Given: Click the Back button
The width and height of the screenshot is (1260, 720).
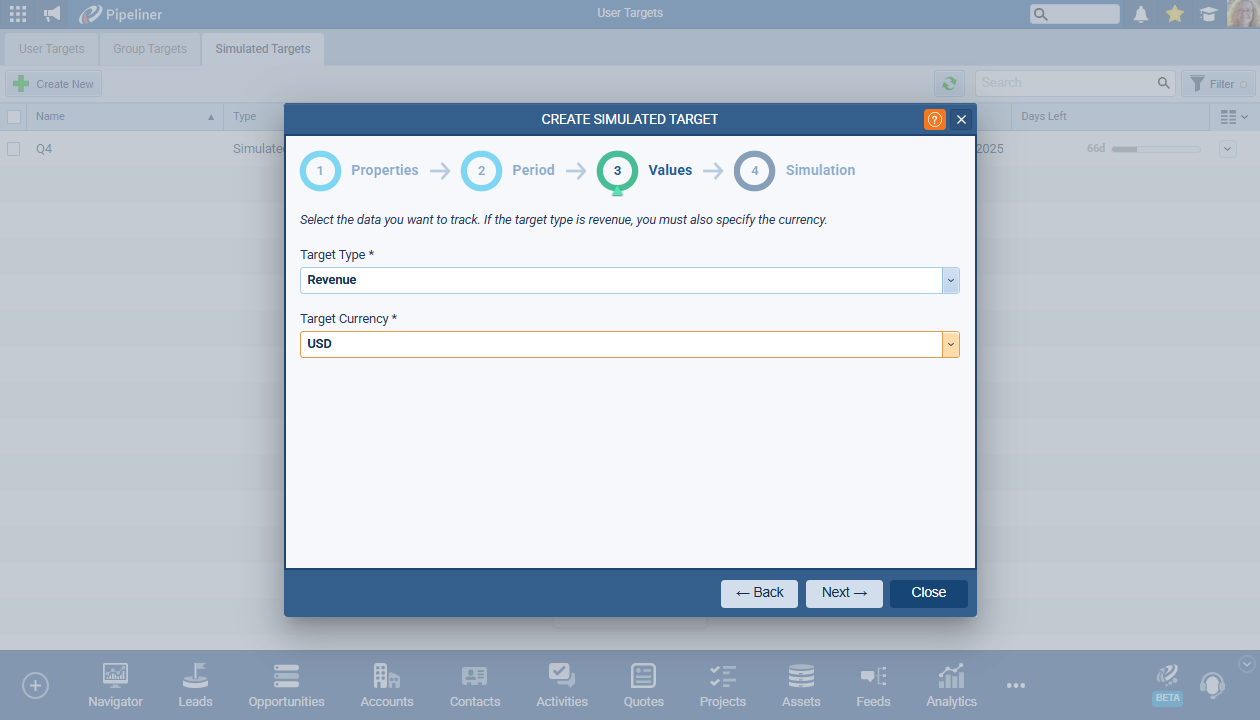Looking at the screenshot, I should tap(759, 593).
